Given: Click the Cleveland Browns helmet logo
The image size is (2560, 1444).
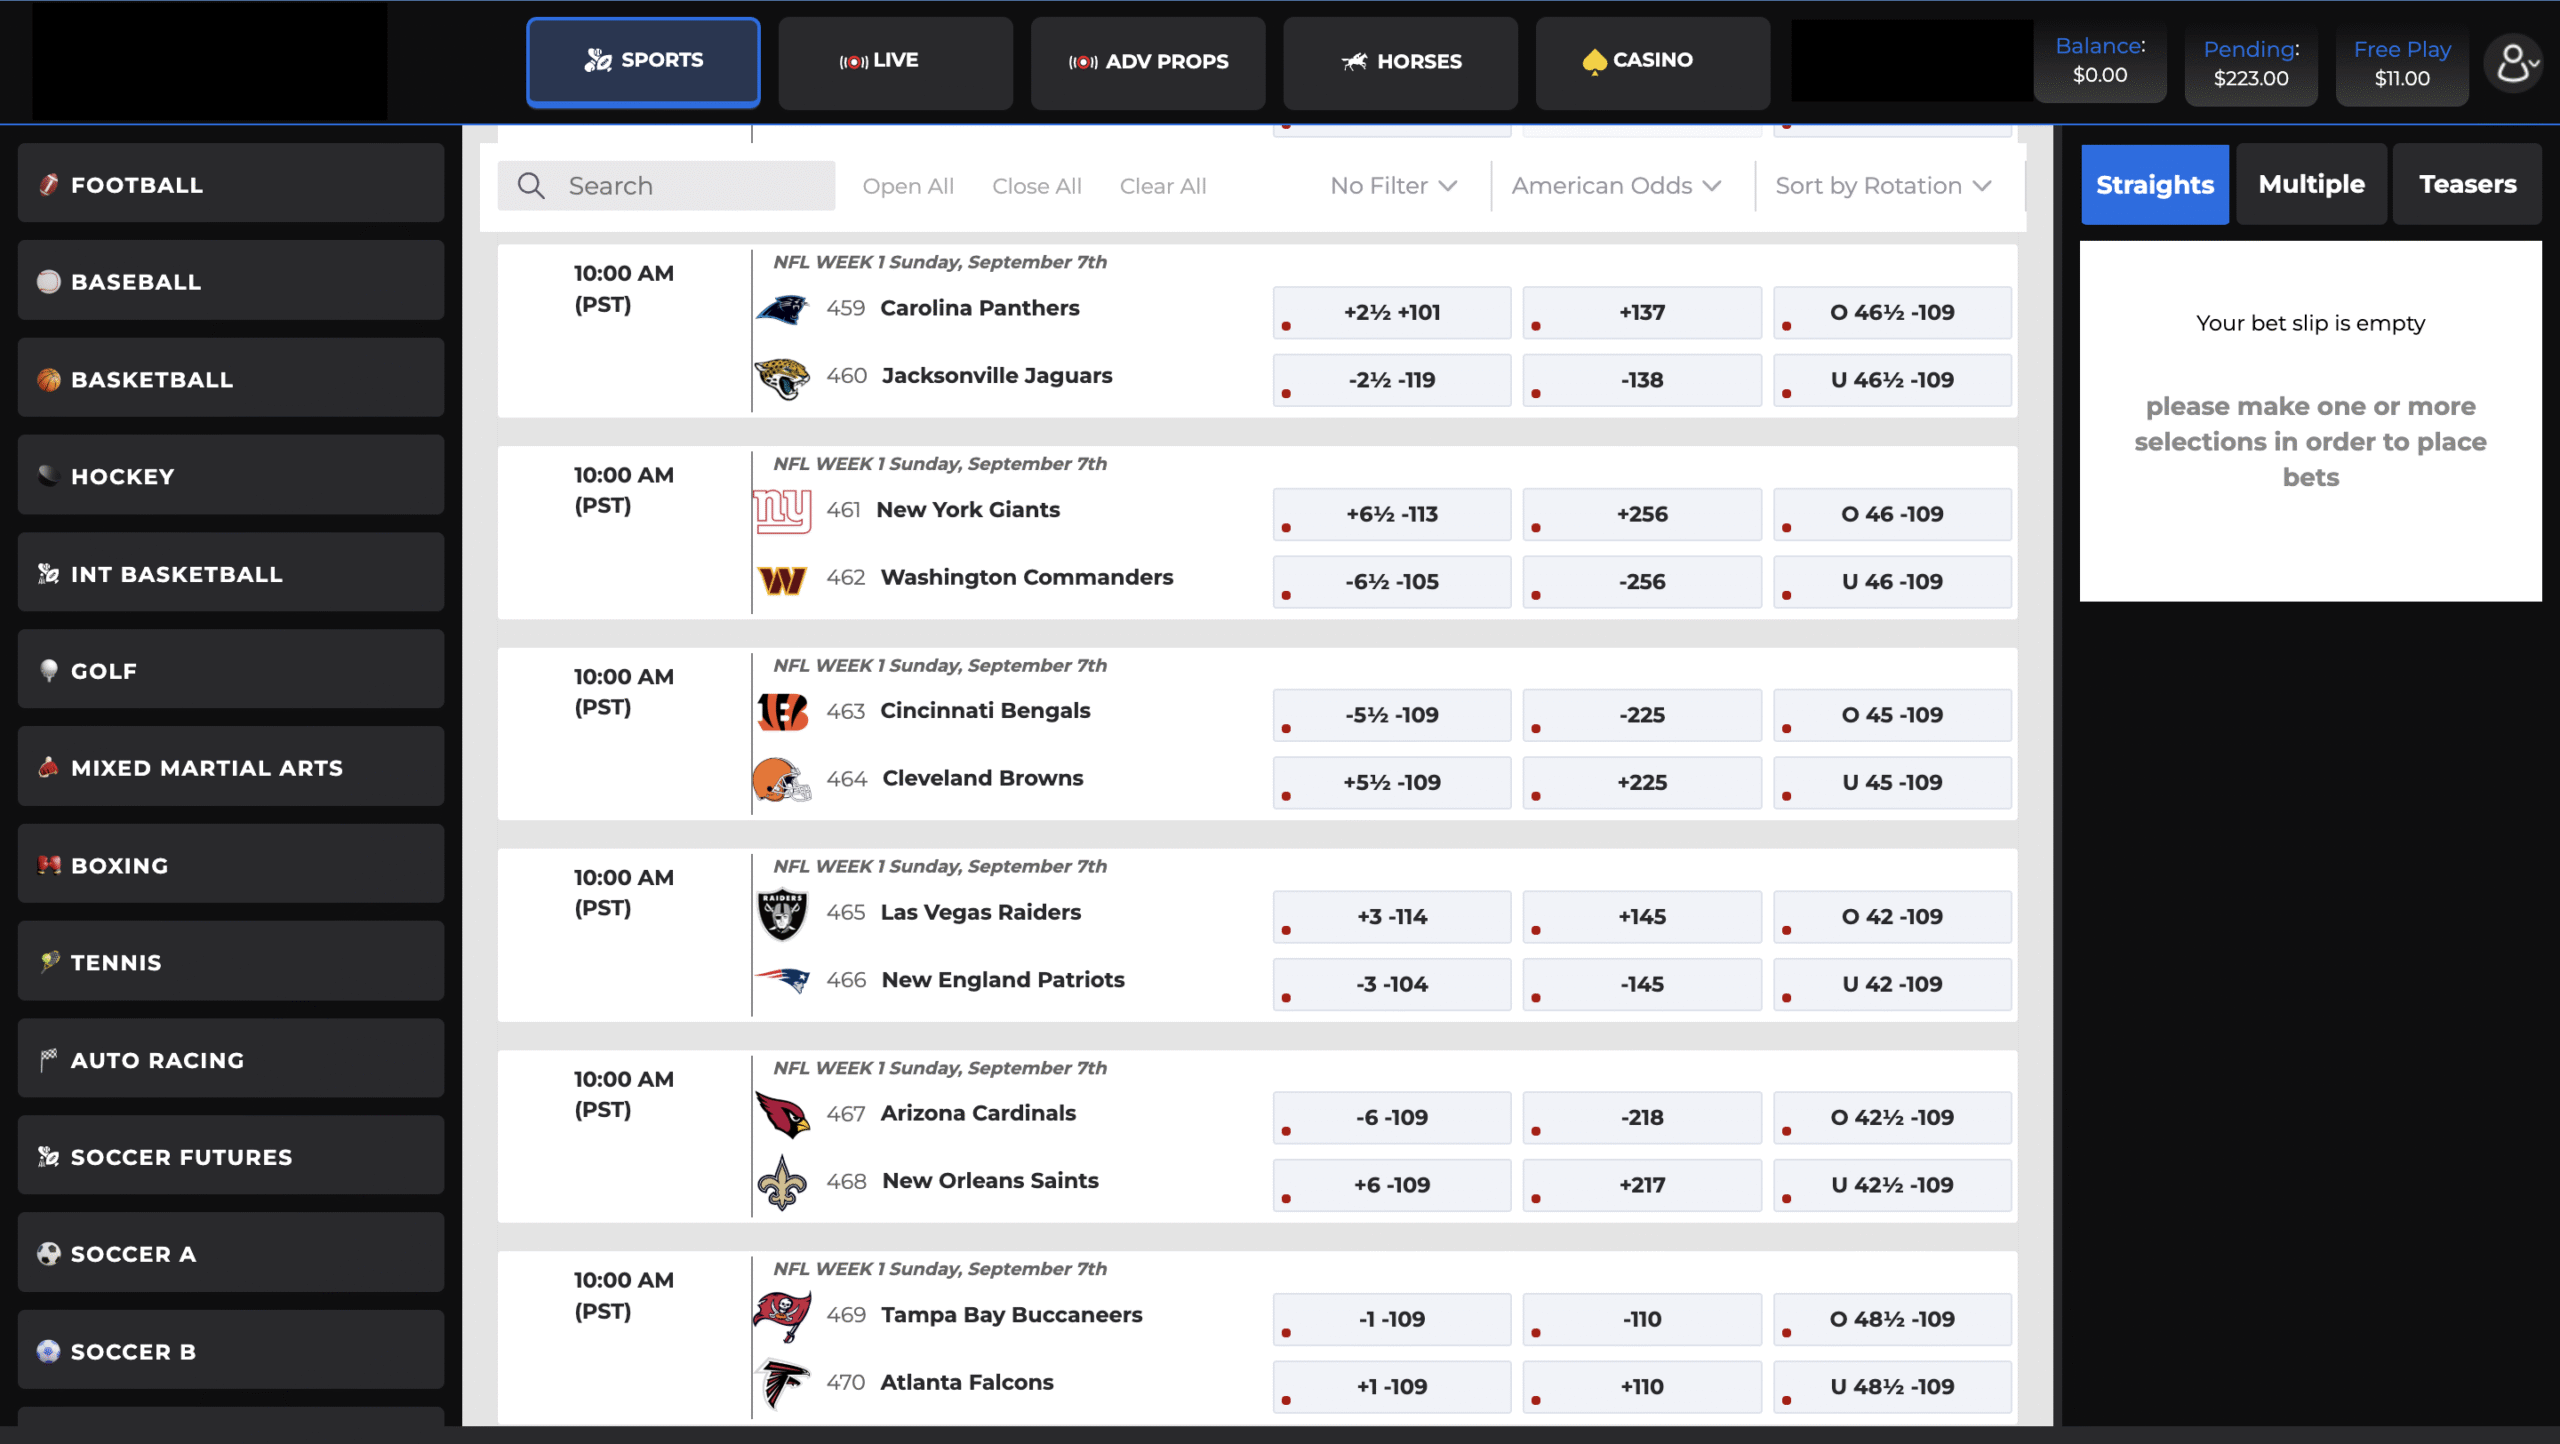Looking at the screenshot, I should point(782,780).
